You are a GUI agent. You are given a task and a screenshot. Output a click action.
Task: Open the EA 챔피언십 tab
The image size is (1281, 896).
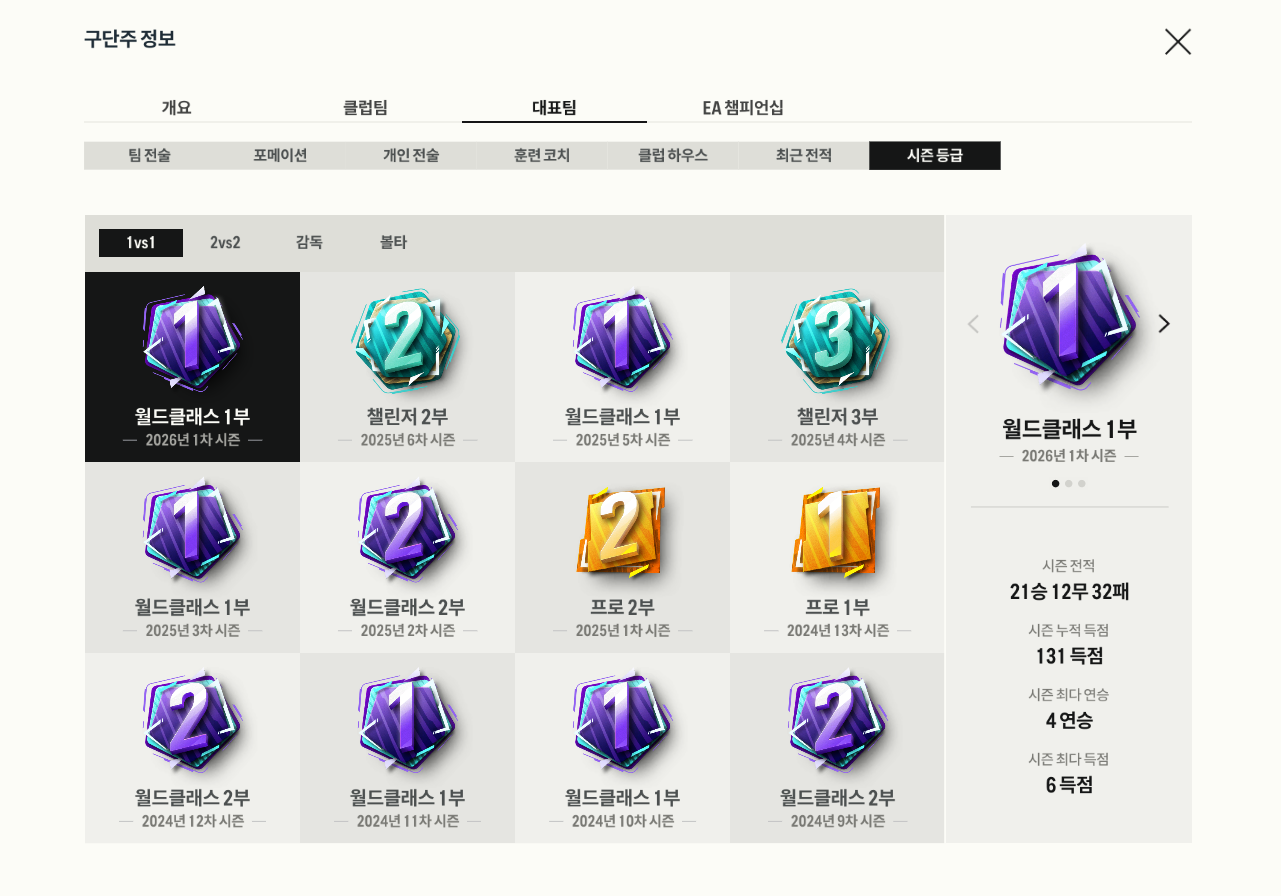743,108
